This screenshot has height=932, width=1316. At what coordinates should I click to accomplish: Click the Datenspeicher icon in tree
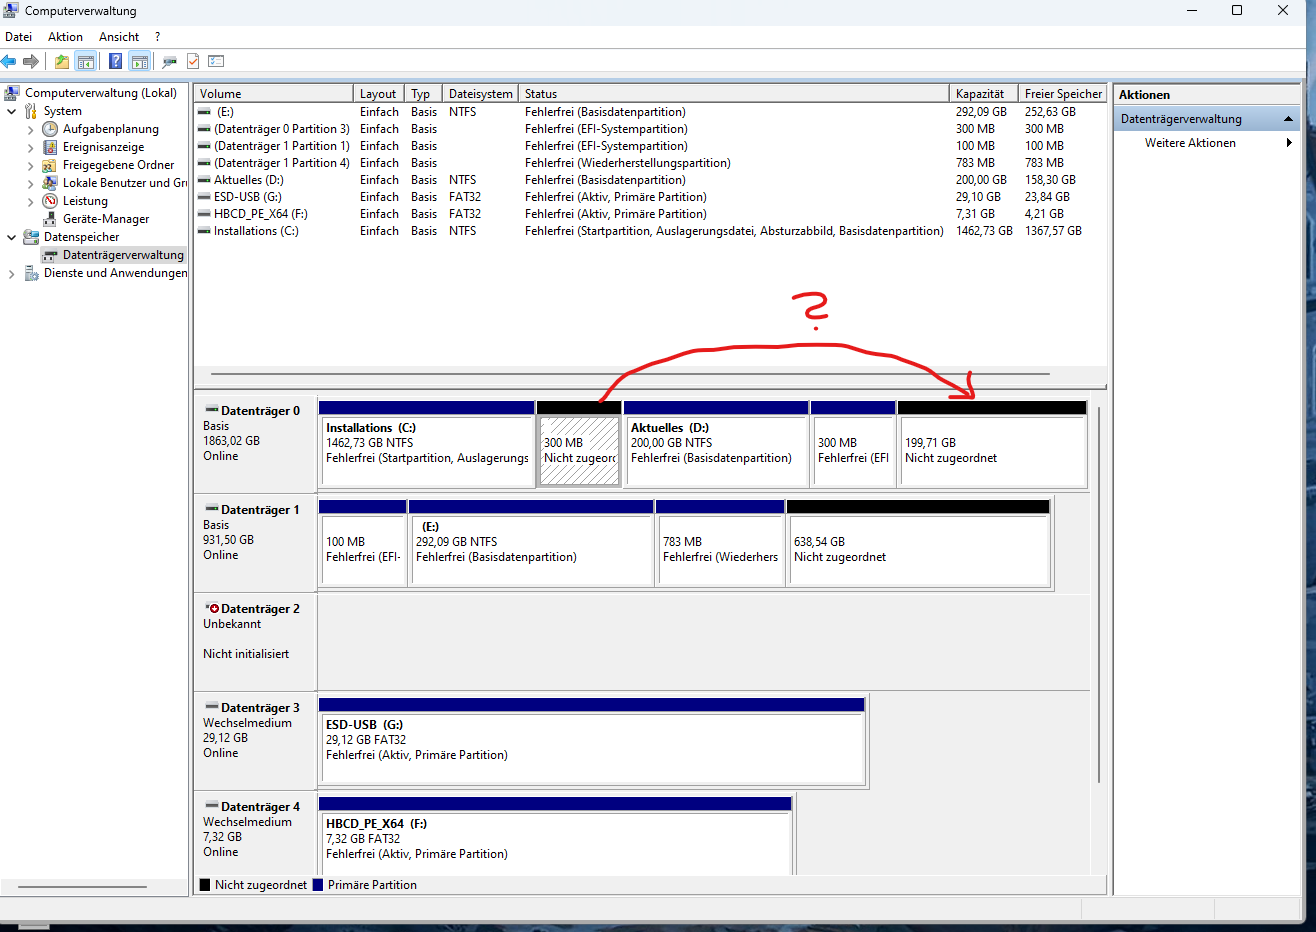point(31,237)
